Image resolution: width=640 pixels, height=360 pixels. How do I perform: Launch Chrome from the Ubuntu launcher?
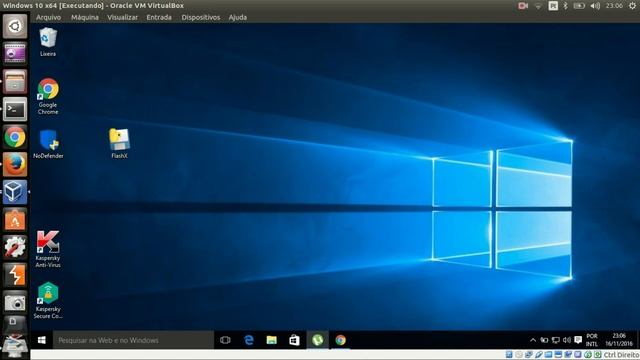click(15, 137)
